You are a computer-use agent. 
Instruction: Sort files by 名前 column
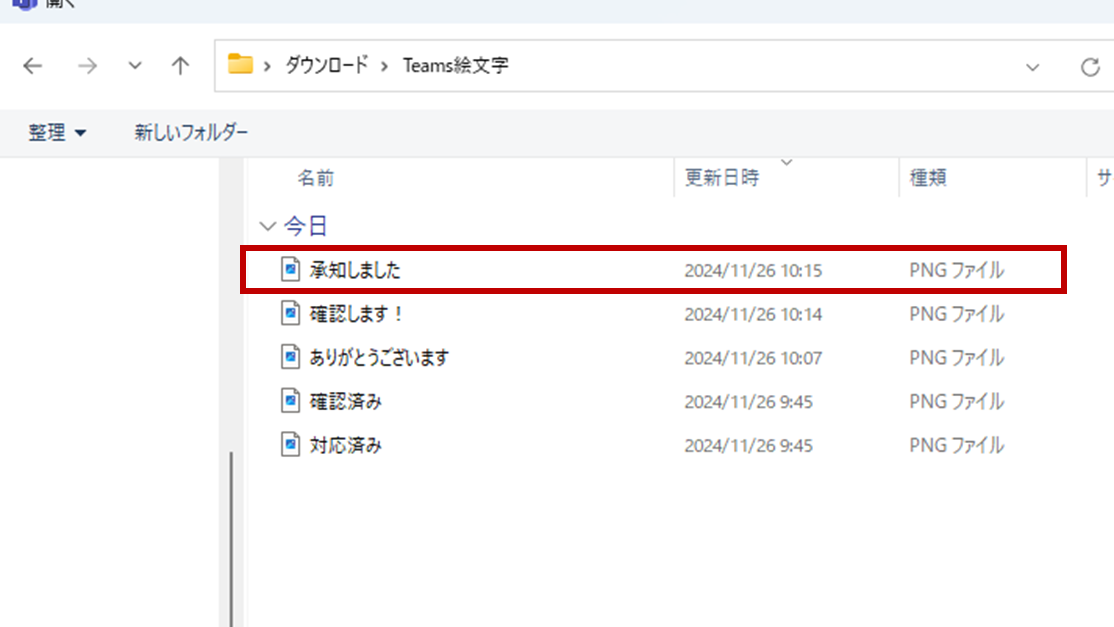316,178
